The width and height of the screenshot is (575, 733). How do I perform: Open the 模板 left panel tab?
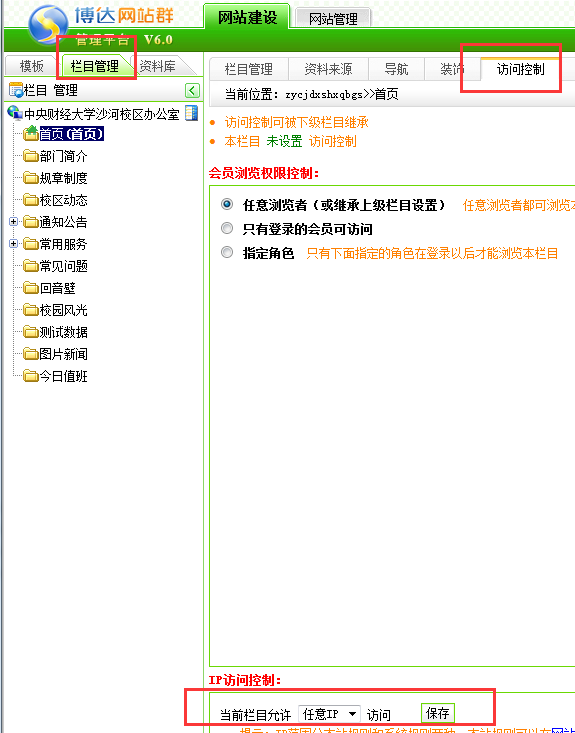[x=31, y=66]
